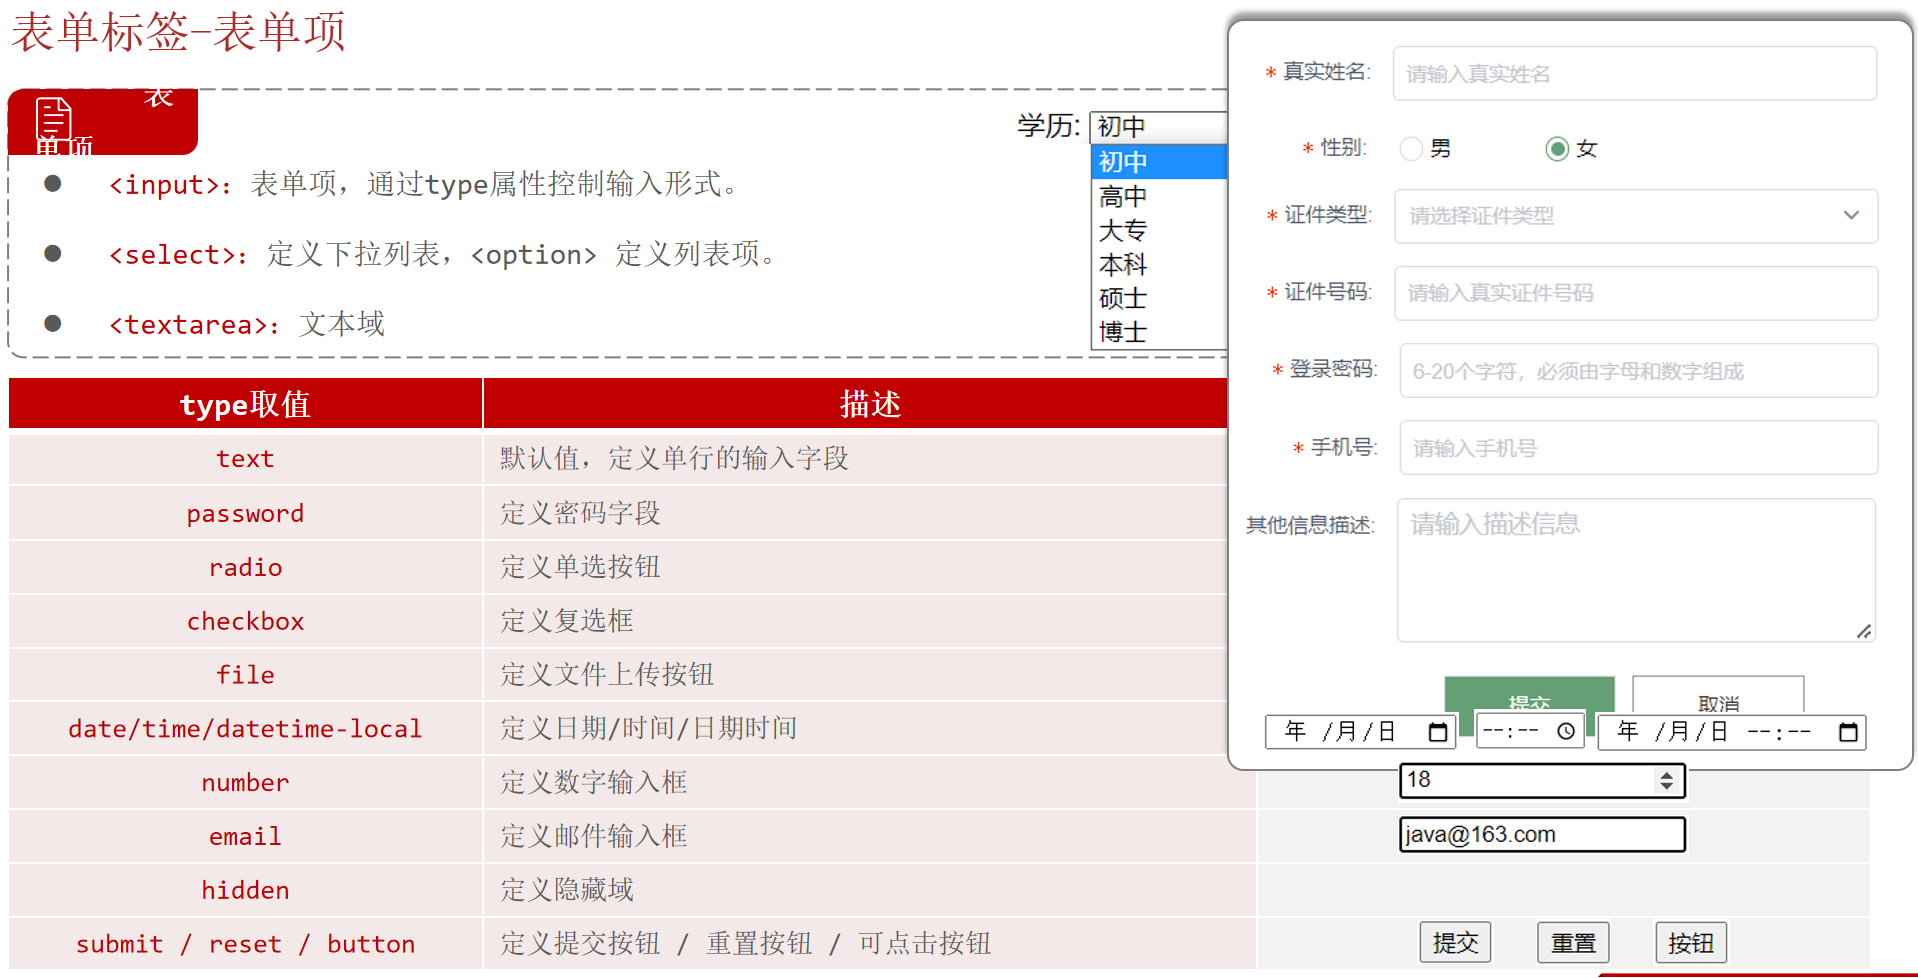Image resolution: width=1918 pixels, height=978 pixels.
Task: Click inside the 其他信息描述 textarea
Action: coord(1636,570)
